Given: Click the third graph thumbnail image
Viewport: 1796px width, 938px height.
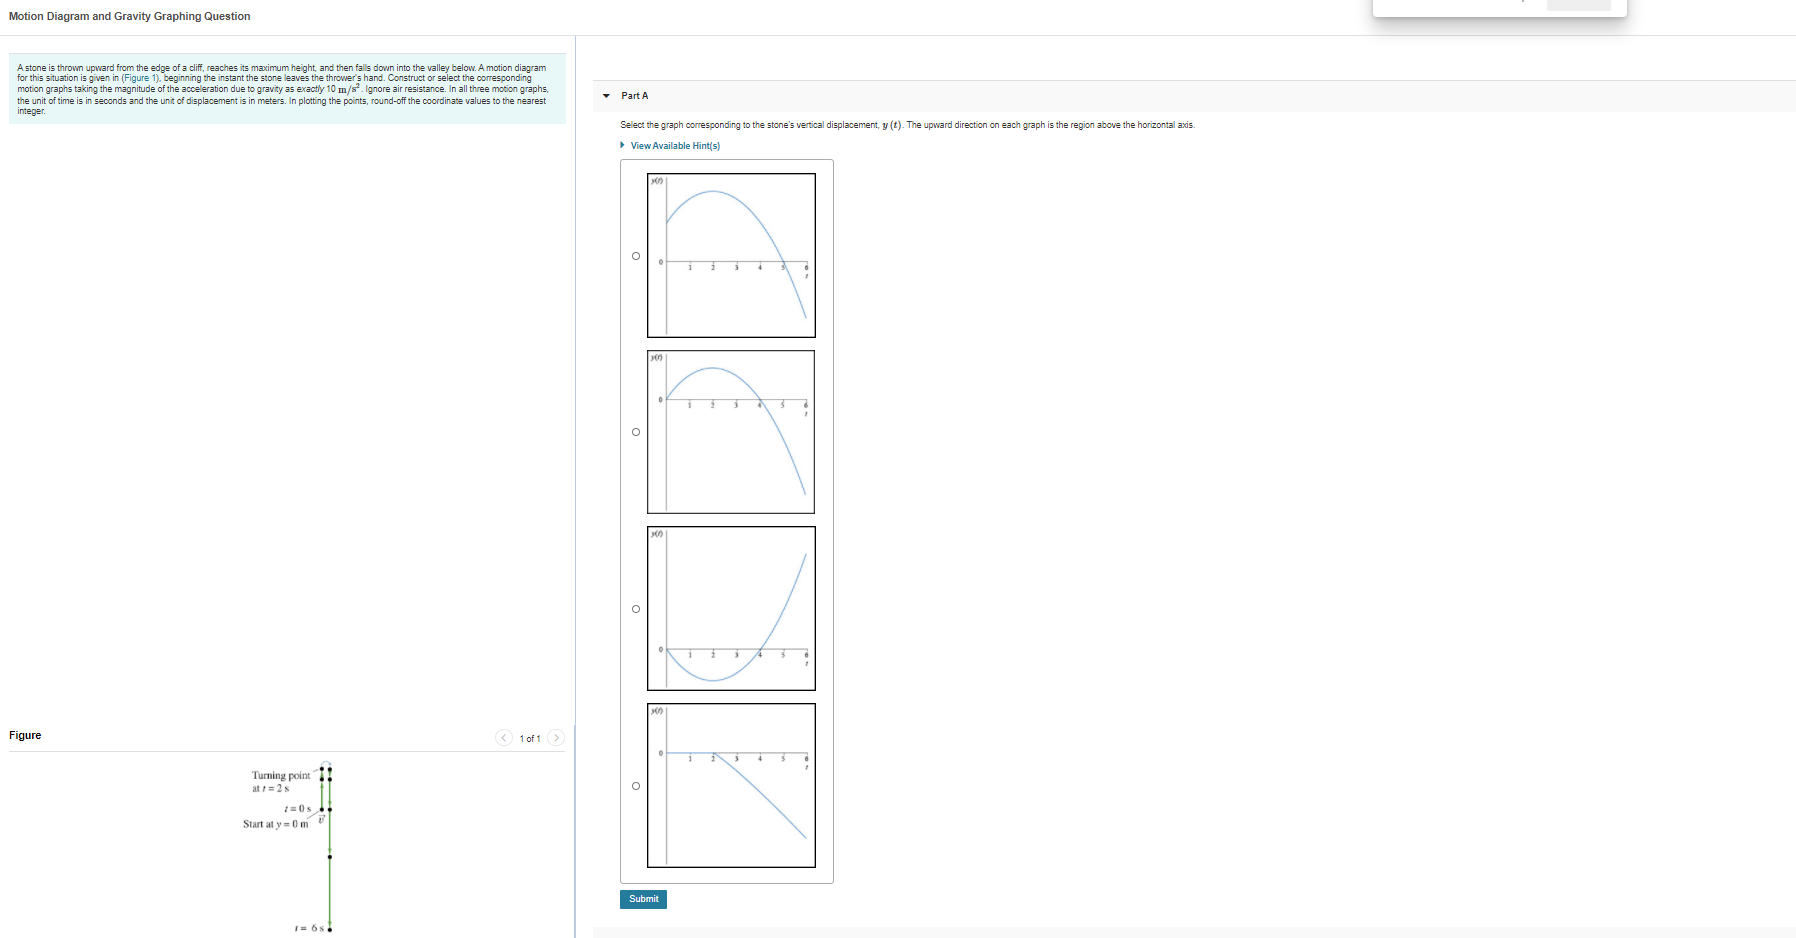Looking at the screenshot, I should tap(730, 608).
